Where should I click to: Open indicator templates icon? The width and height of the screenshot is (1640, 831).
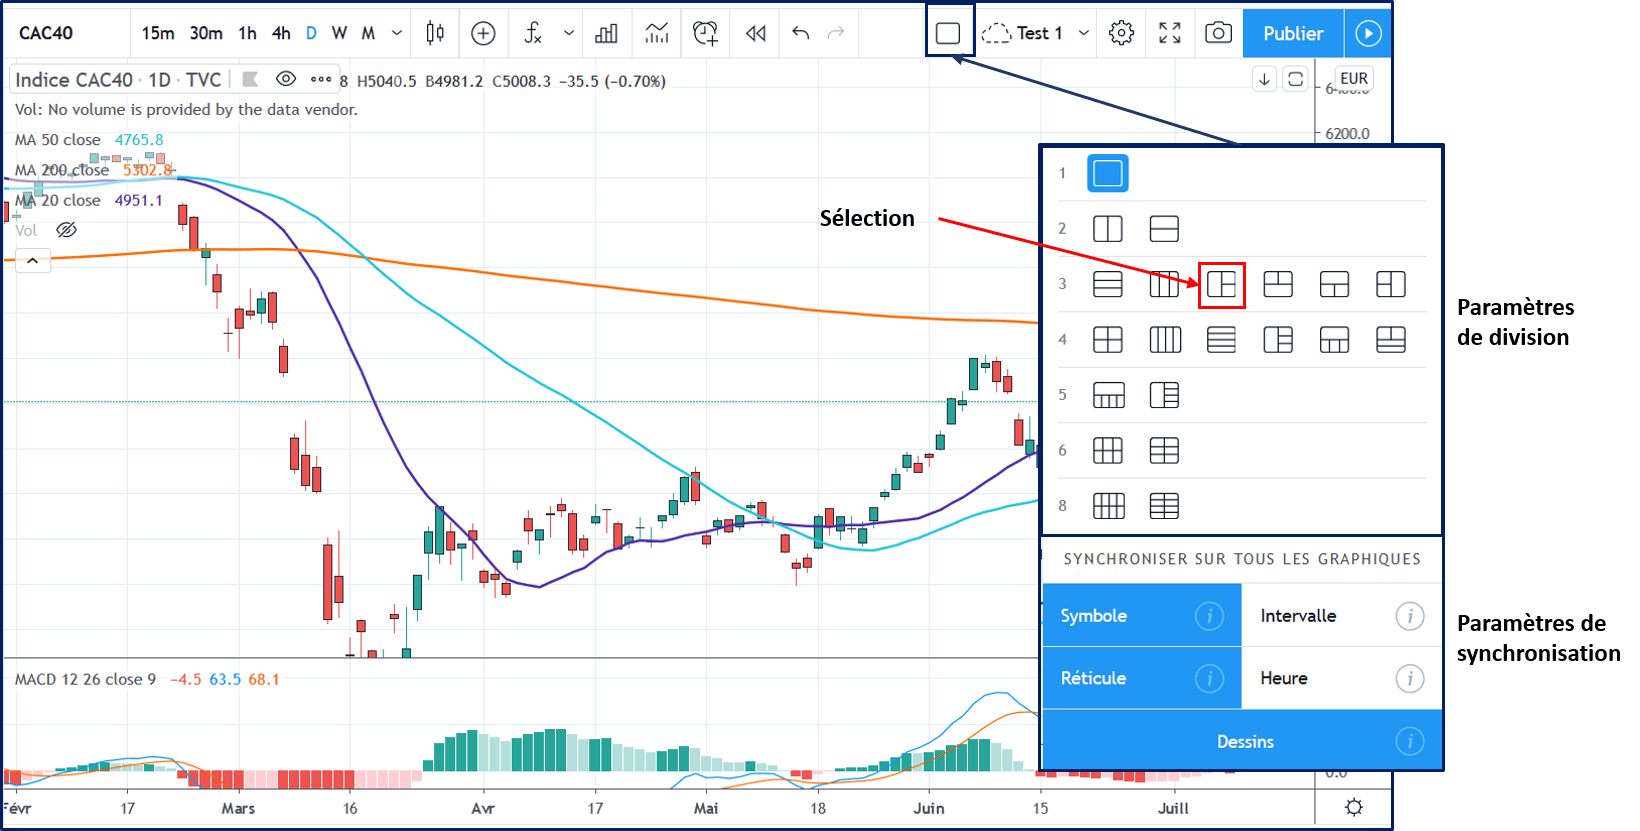[x=656, y=33]
